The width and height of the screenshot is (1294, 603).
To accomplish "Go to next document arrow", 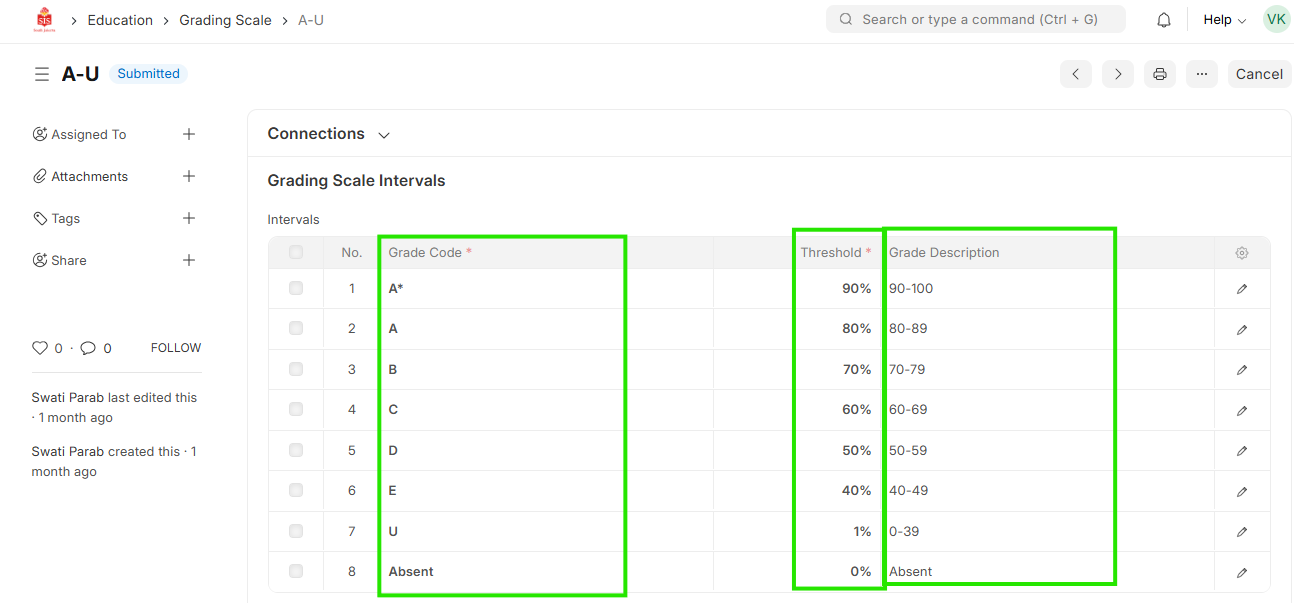I will pos(1117,74).
